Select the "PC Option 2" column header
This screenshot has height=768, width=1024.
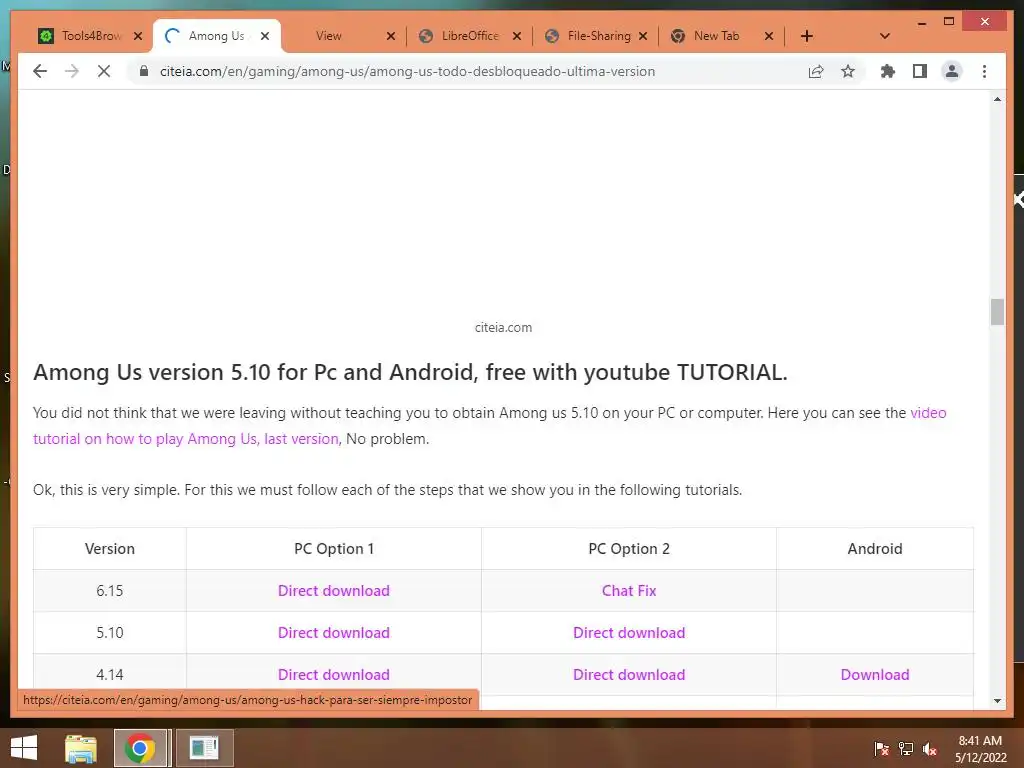[629, 549]
